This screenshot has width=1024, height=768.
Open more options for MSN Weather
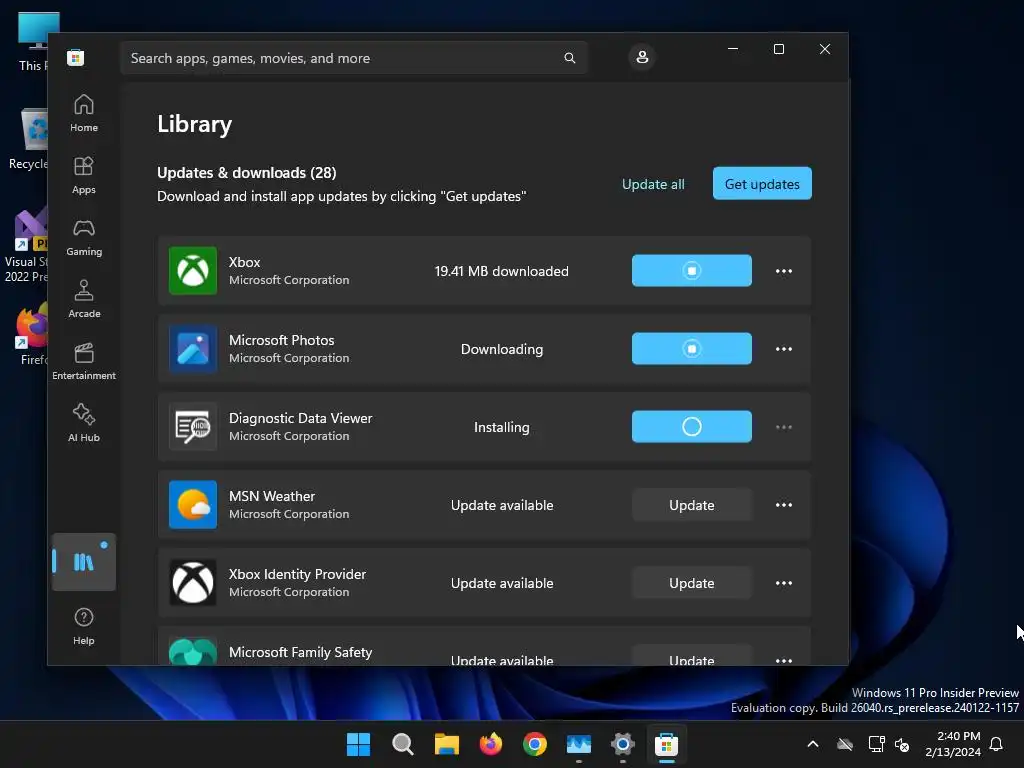tap(784, 505)
